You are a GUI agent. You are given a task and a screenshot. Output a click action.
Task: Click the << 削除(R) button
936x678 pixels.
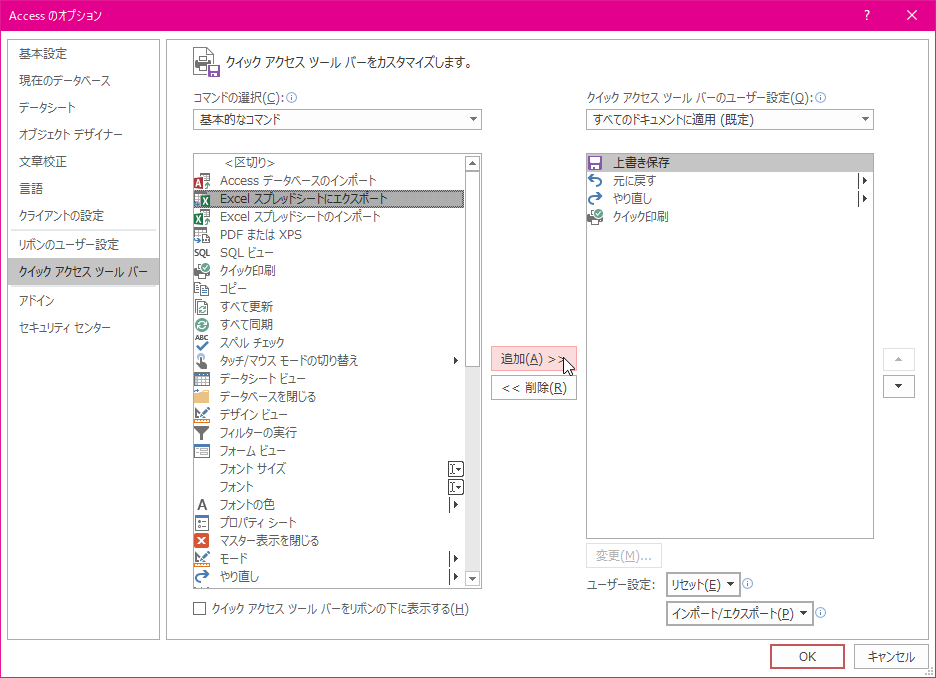click(x=534, y=388)
